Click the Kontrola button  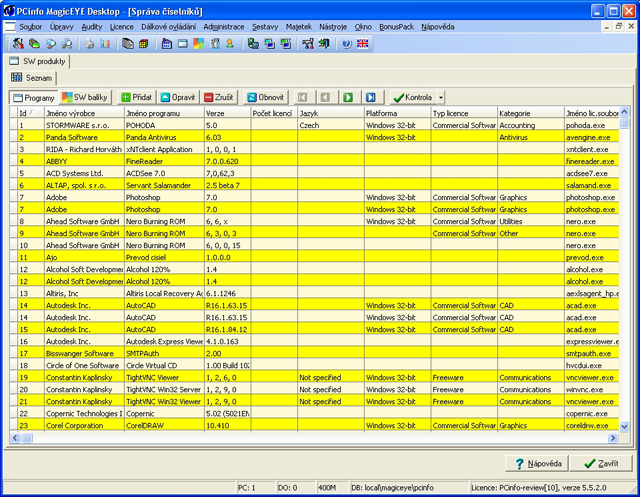[413, 98]
